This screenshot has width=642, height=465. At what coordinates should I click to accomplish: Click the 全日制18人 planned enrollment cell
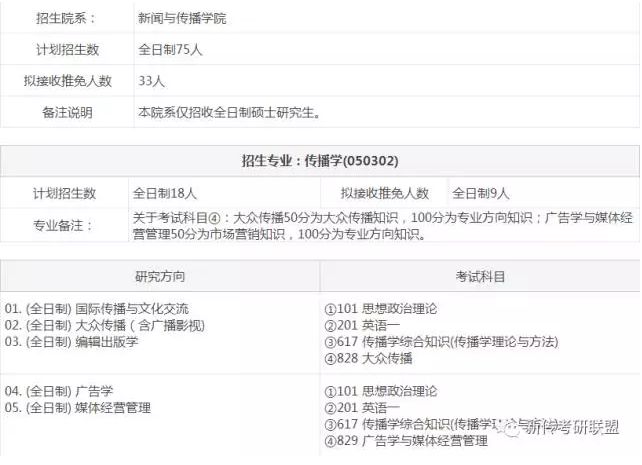point(165,192)
